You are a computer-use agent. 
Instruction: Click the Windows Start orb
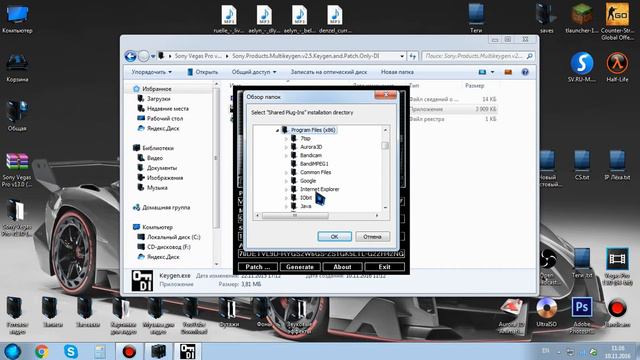[x=12, y=351]
